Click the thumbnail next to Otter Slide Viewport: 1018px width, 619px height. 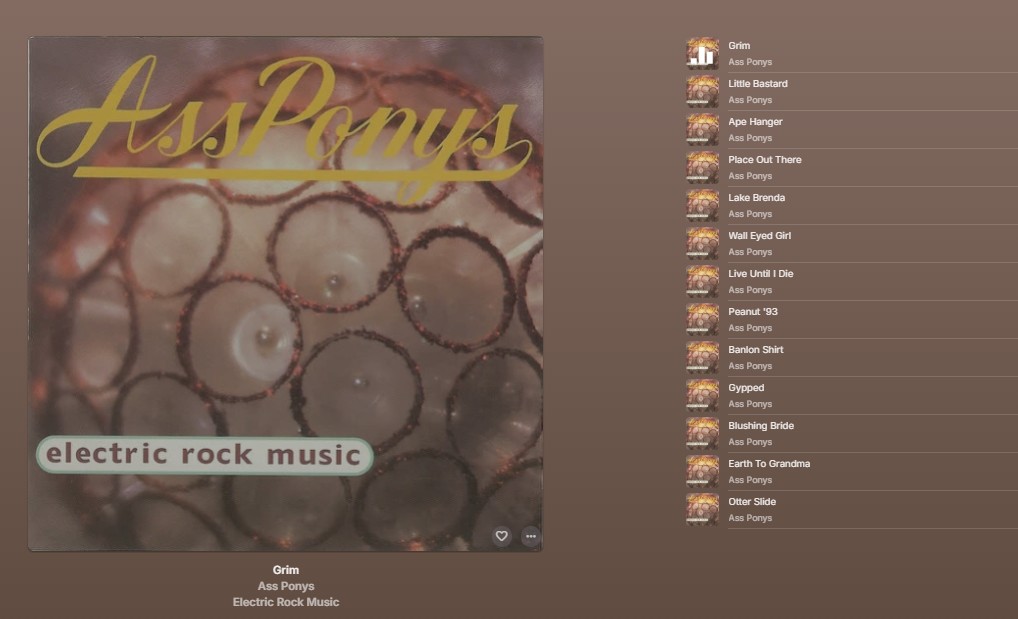702,510
